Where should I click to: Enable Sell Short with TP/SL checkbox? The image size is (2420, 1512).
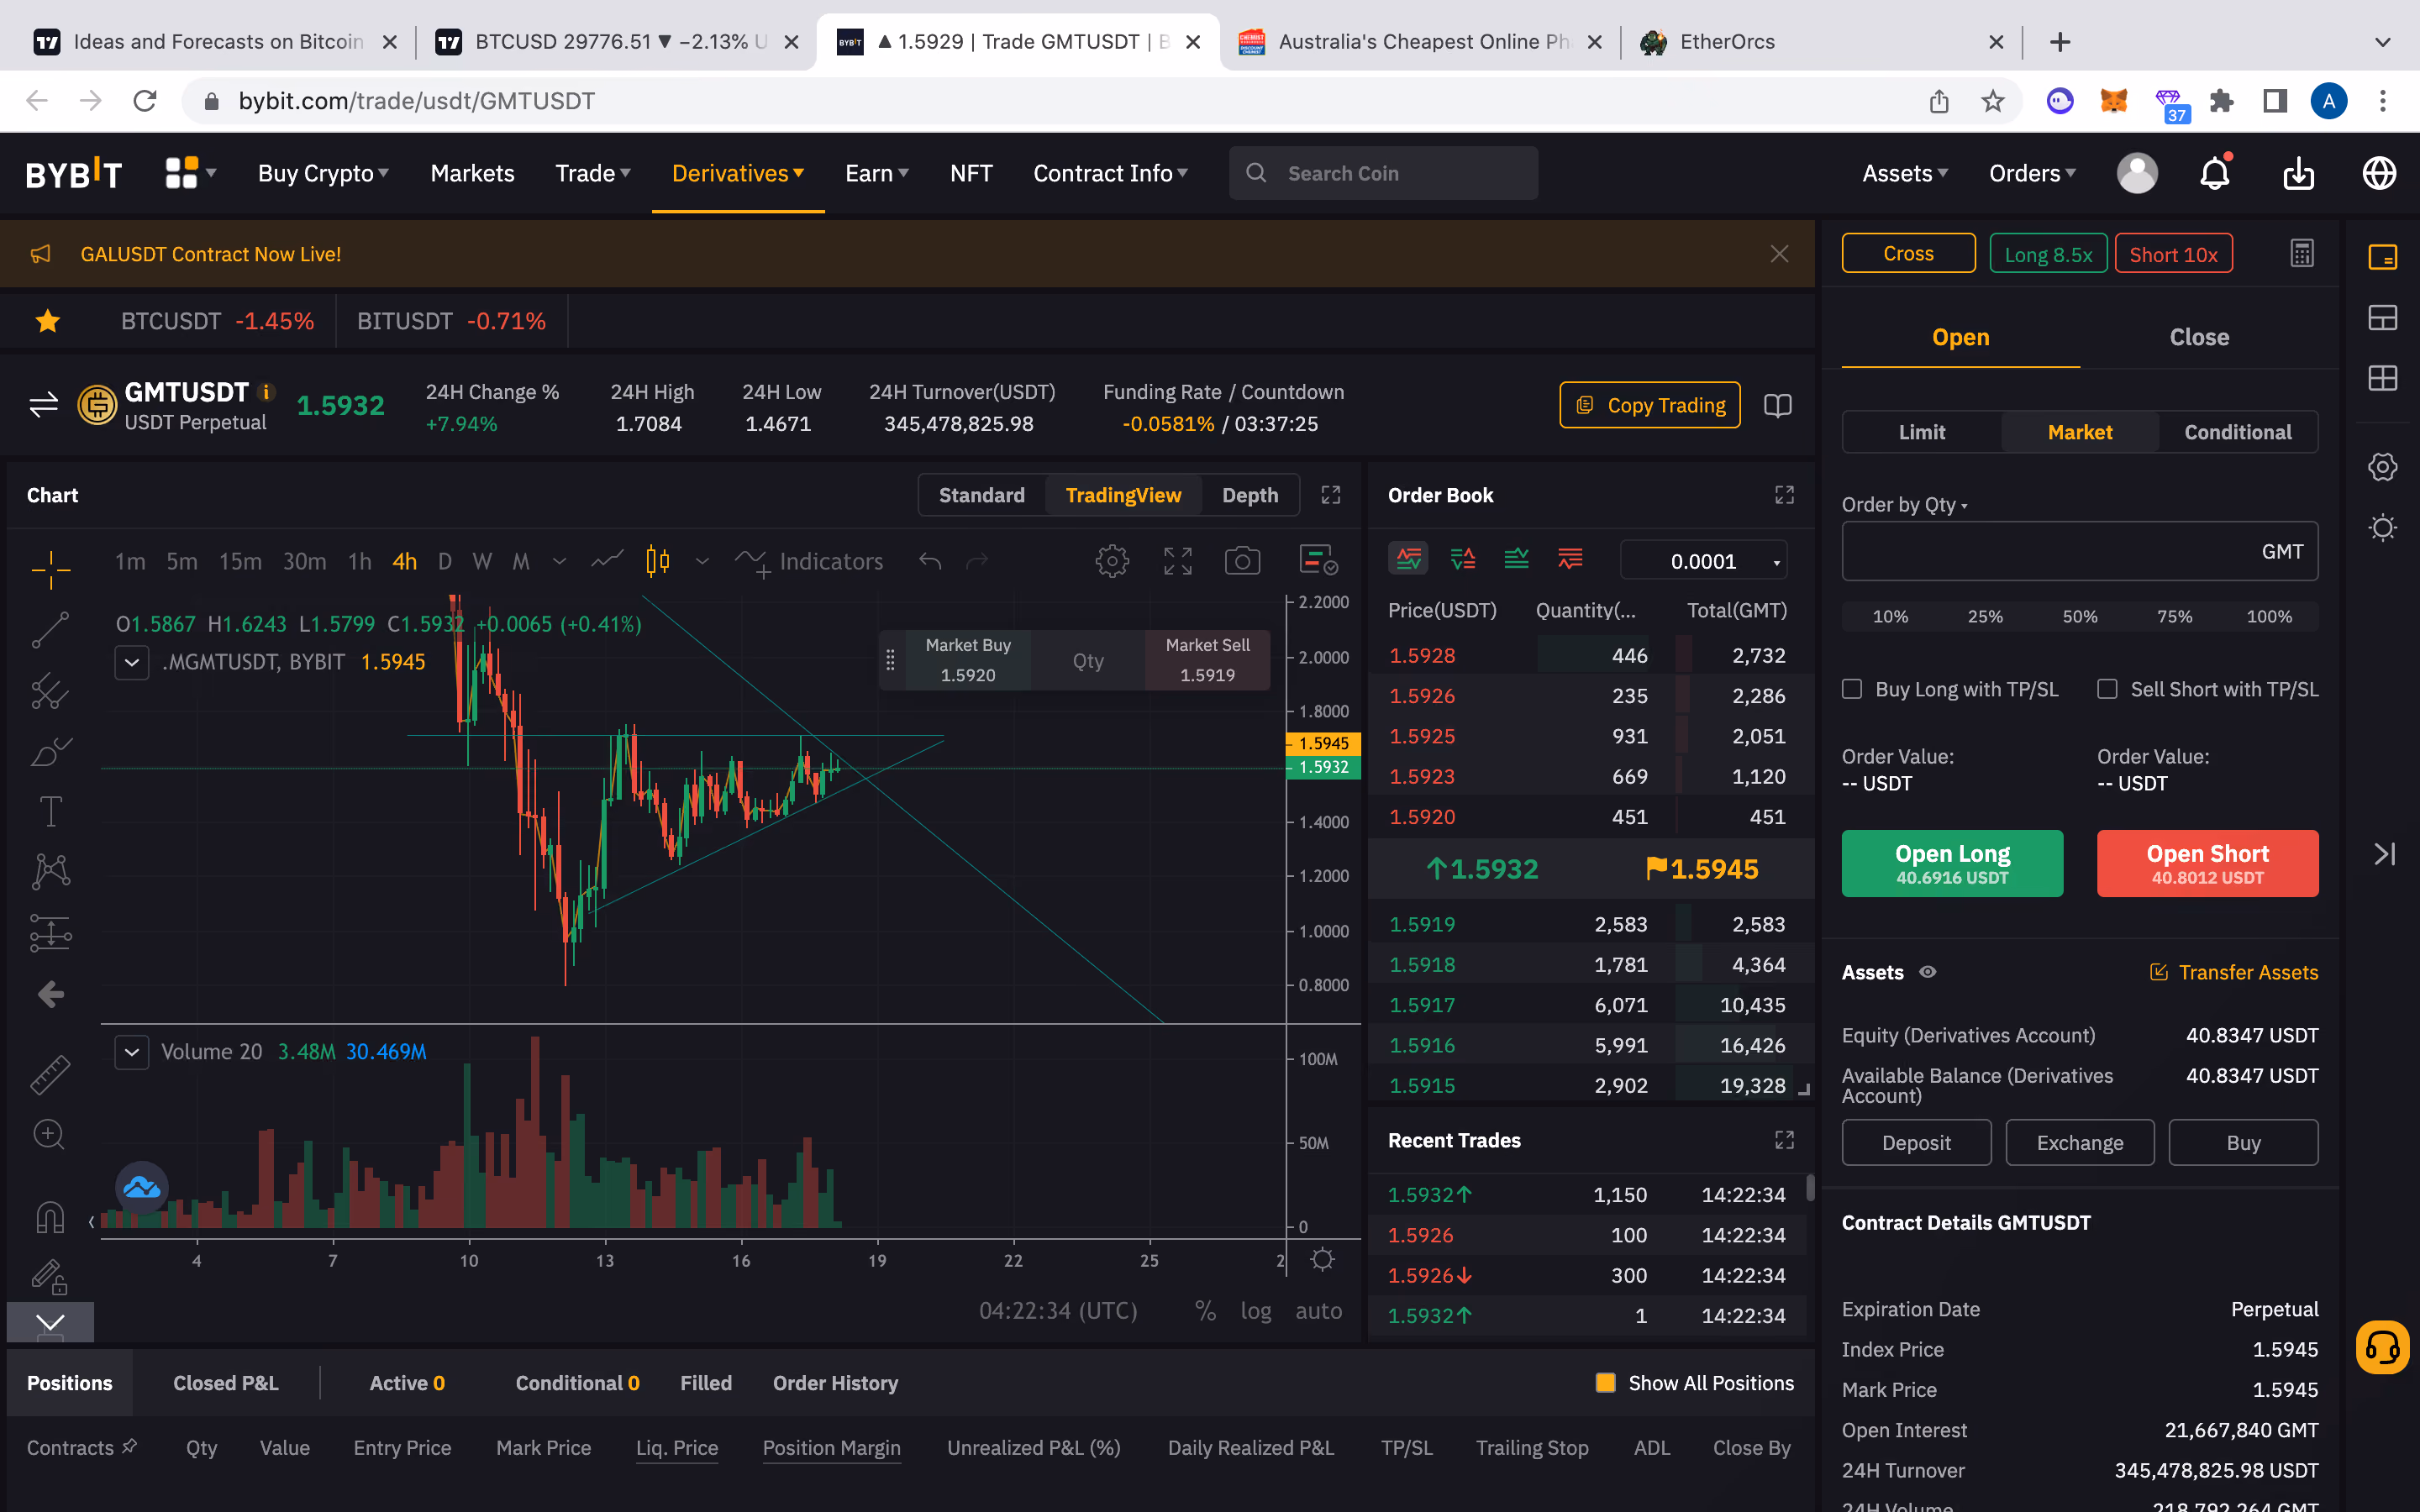(2107, 689)
